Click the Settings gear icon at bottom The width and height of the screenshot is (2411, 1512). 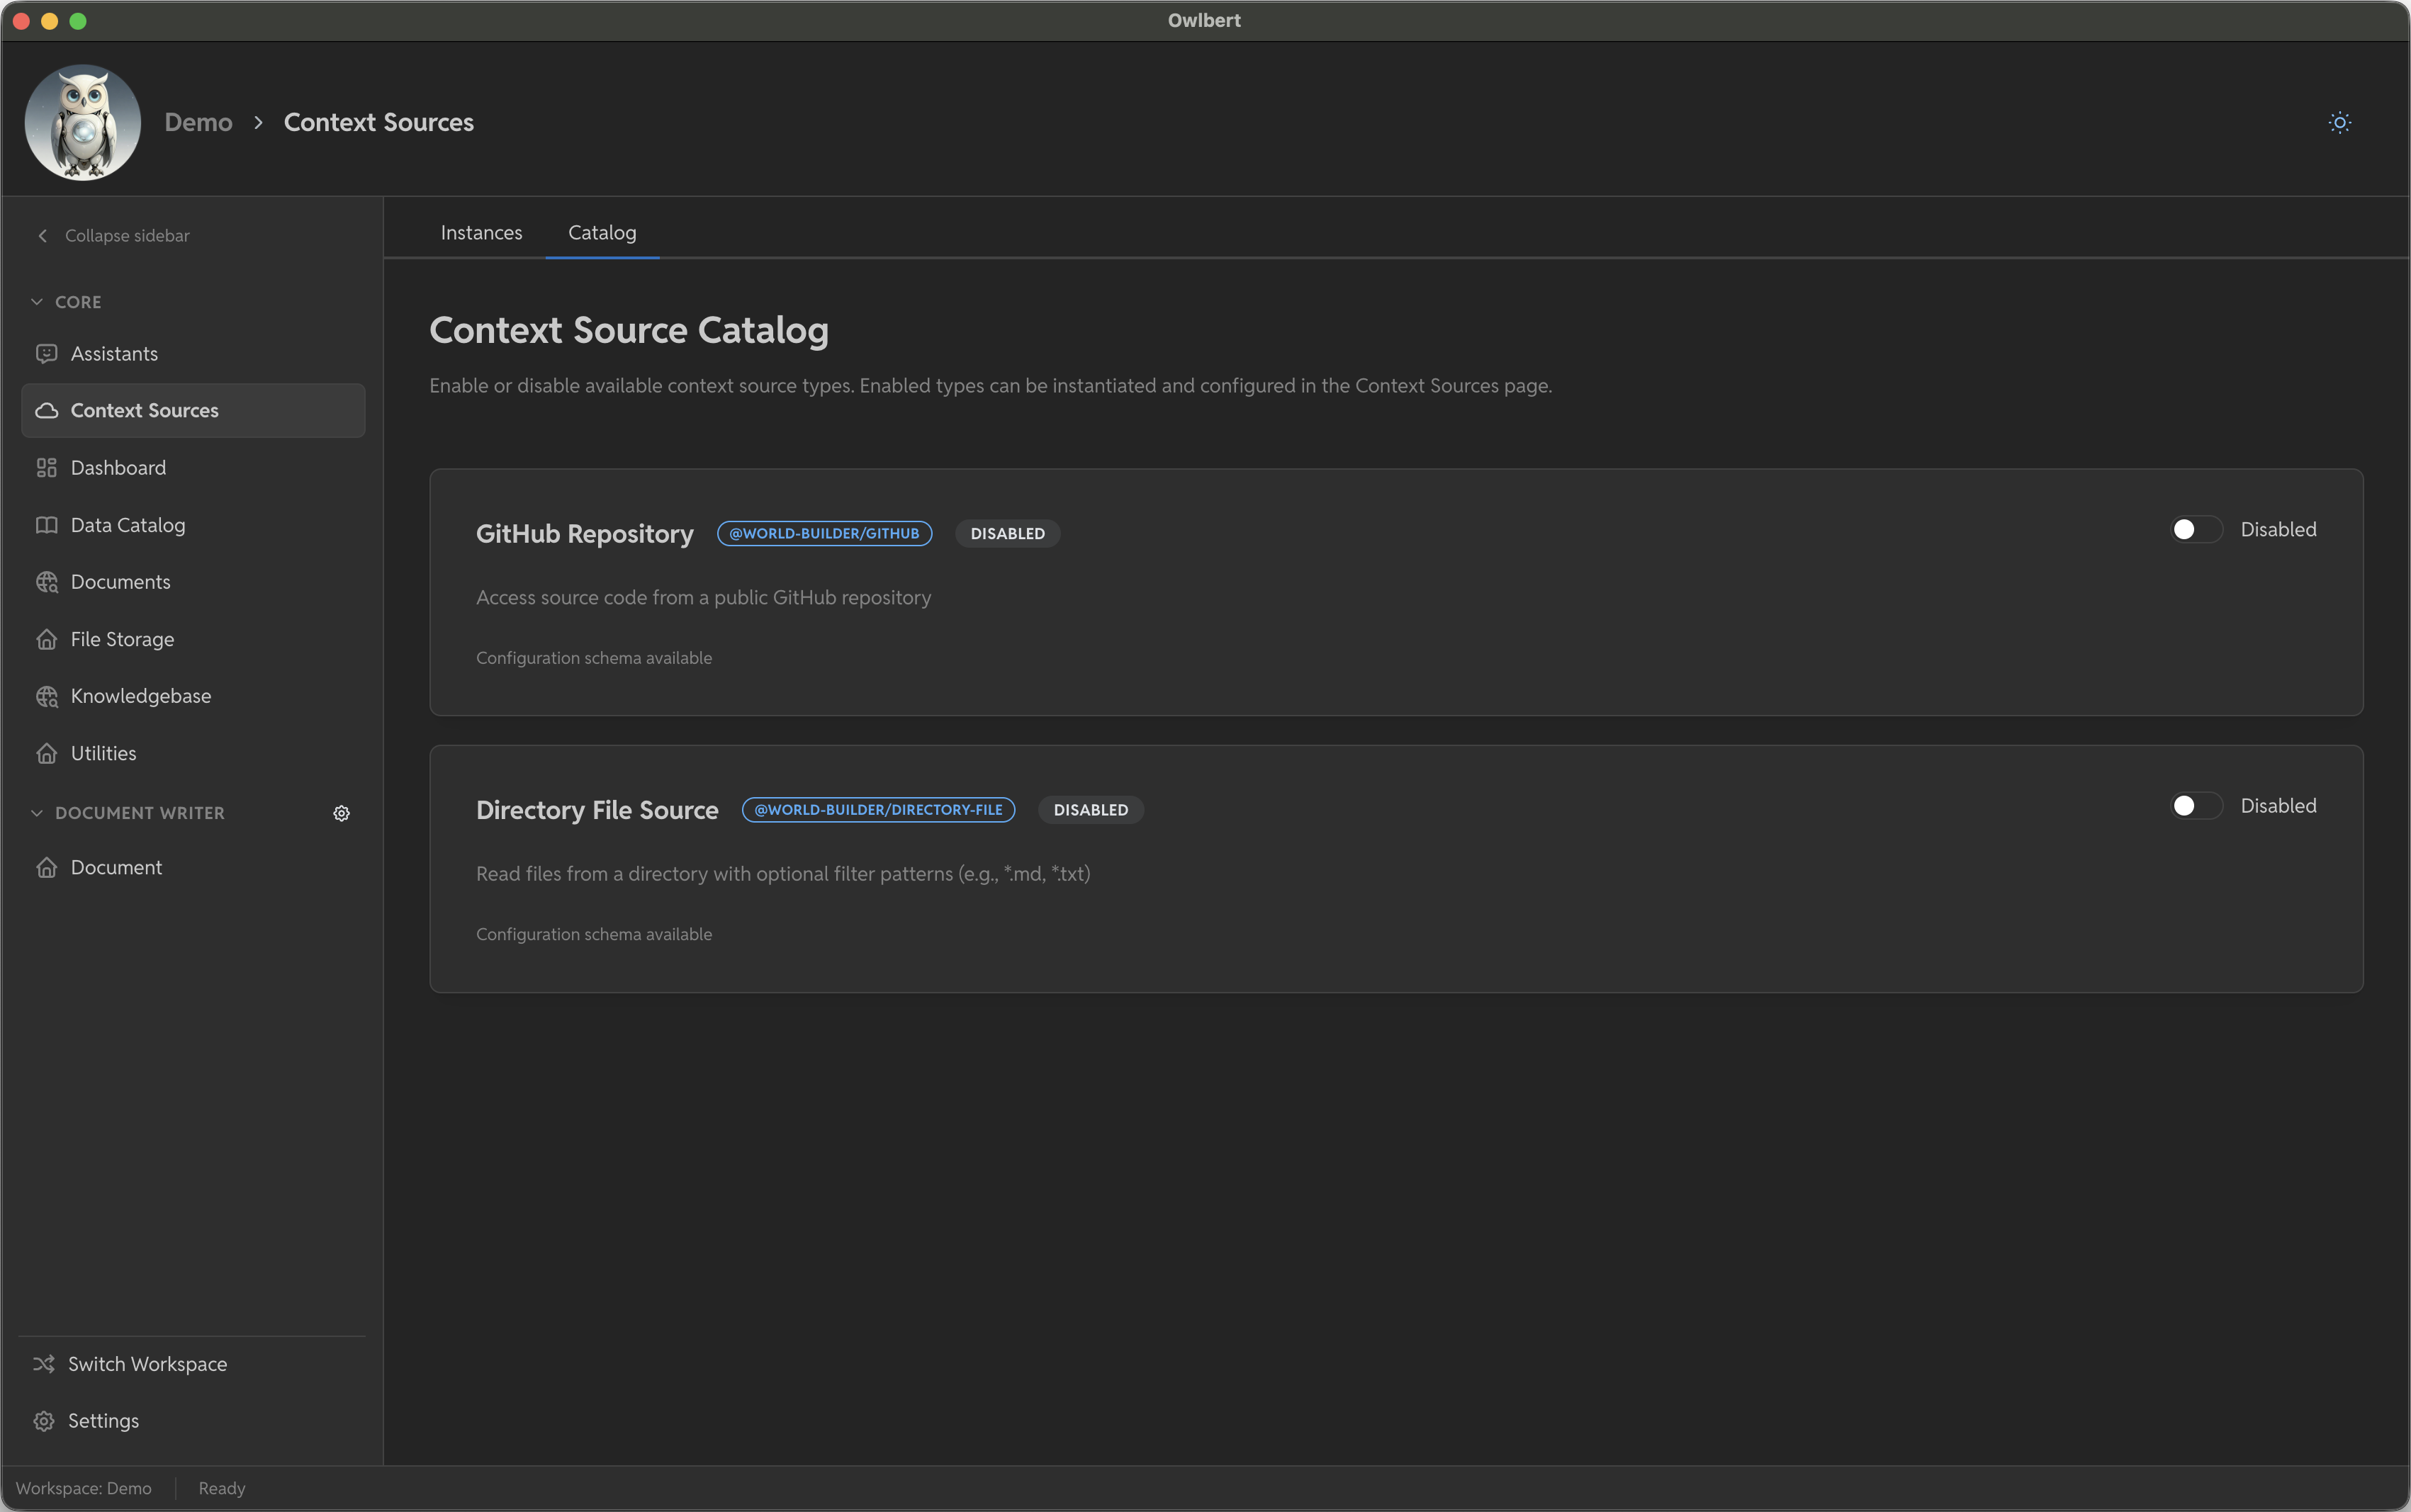(x=44, y=1421)
